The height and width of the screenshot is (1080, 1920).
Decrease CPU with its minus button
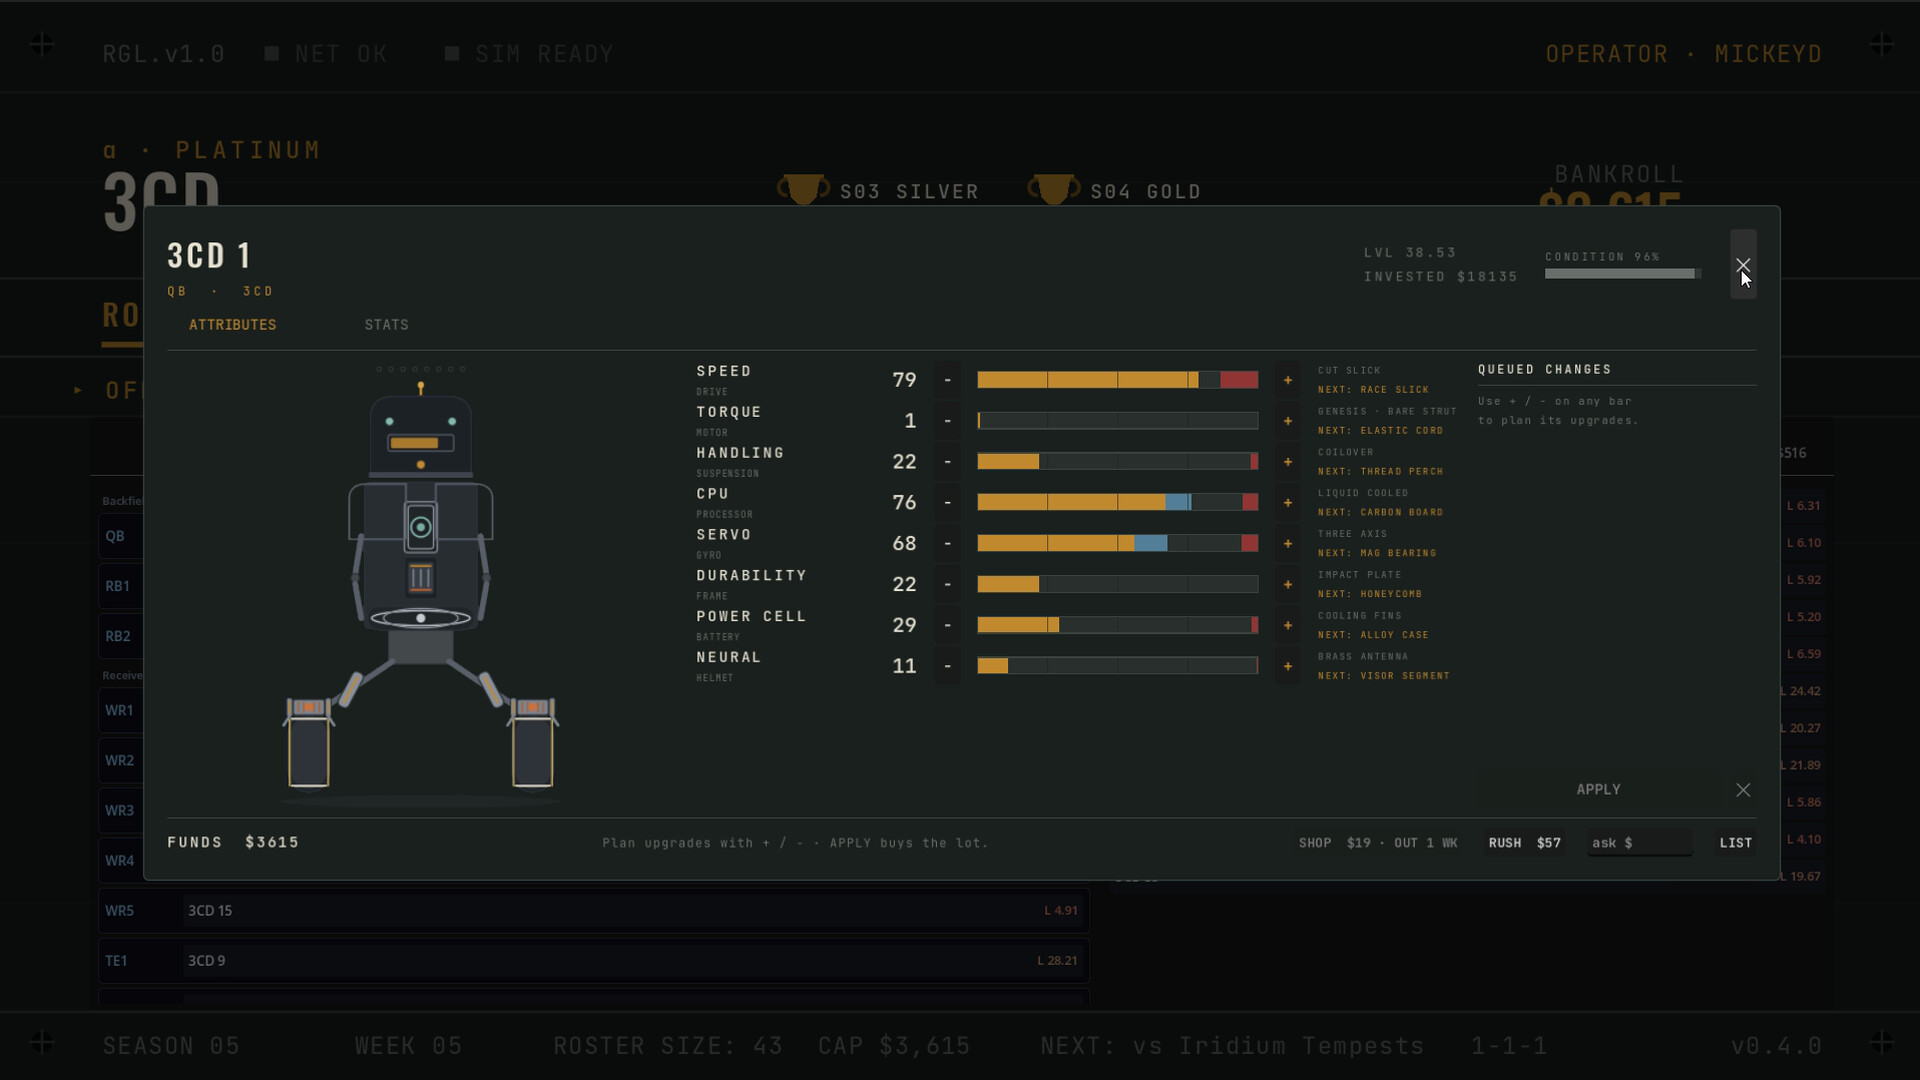(x=947, y=503)
